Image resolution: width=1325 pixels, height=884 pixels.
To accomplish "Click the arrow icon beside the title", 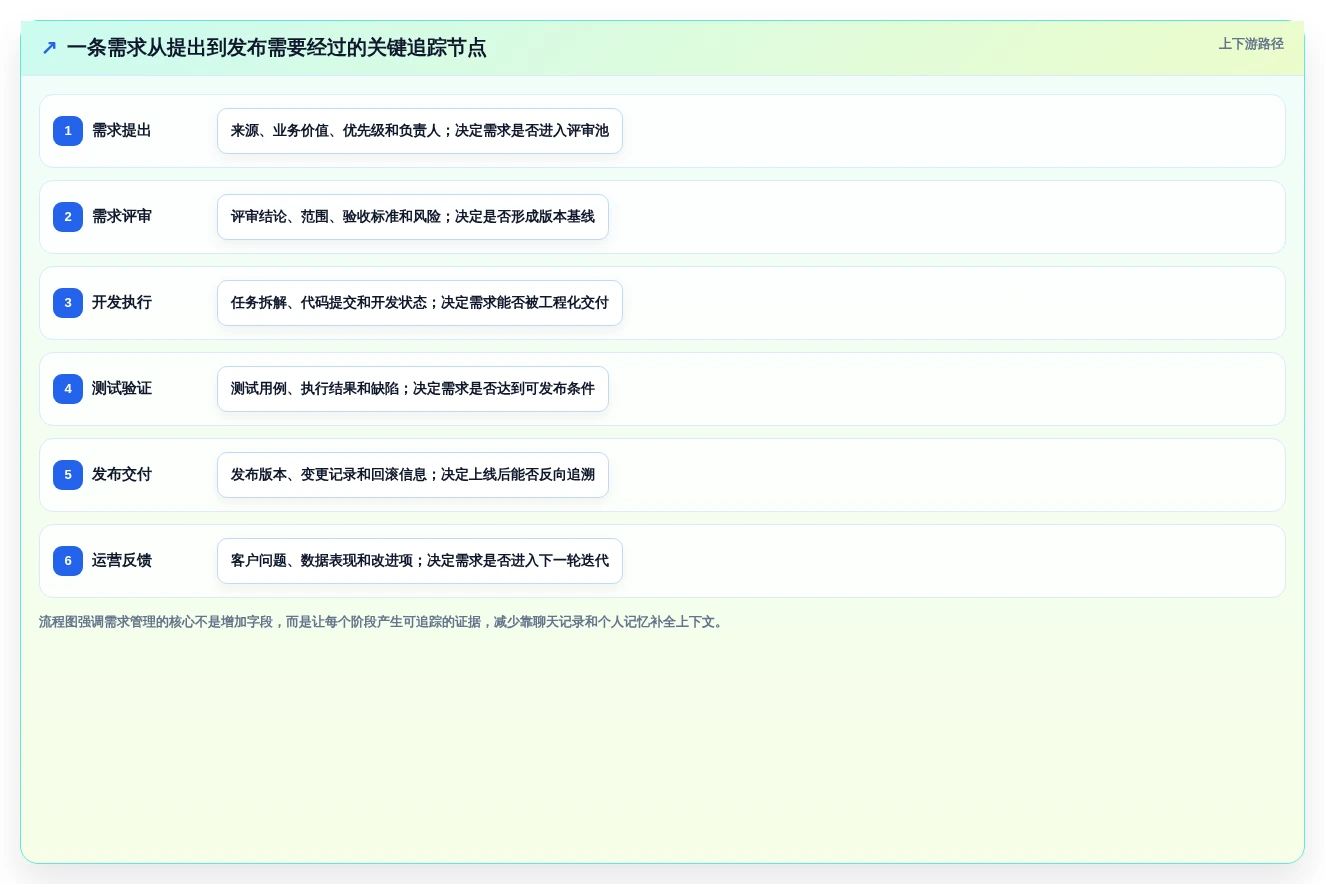I will pos(49,48).
